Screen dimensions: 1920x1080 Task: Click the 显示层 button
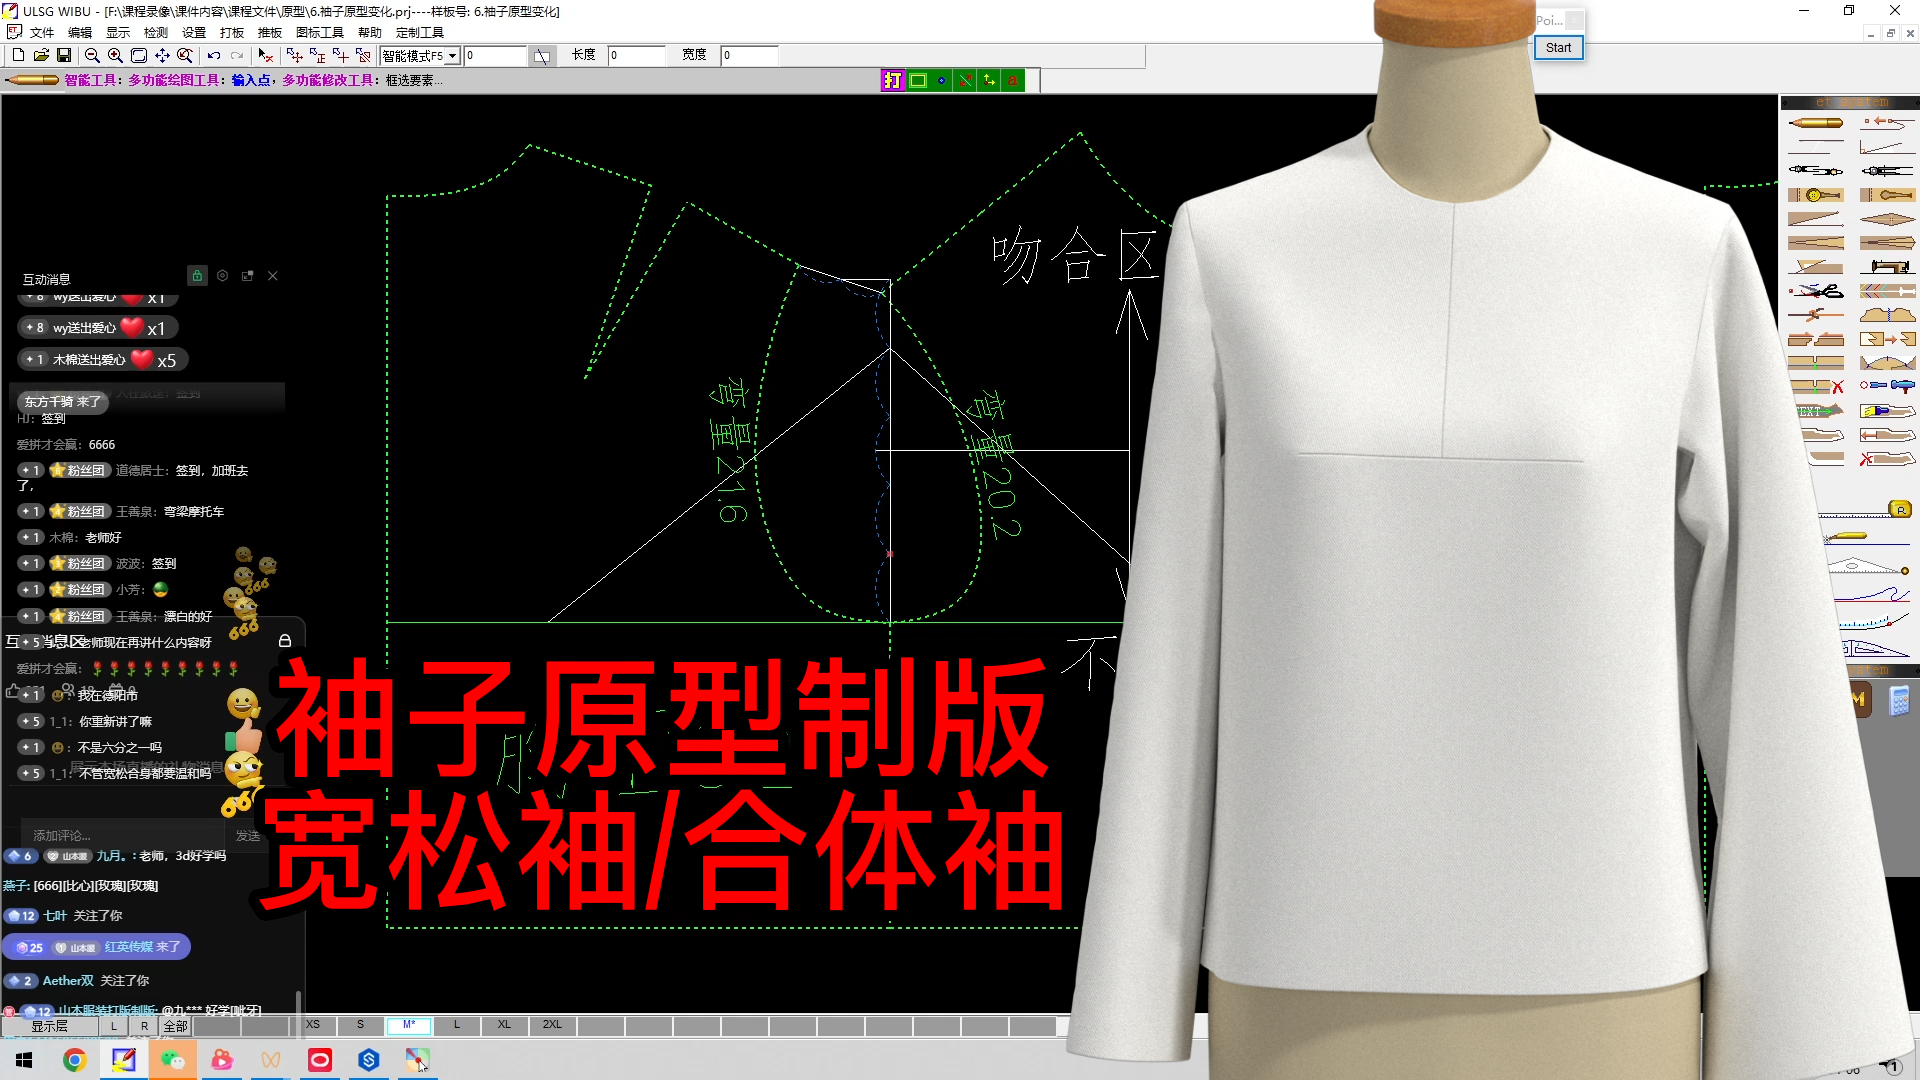[x=49, y=1026]
